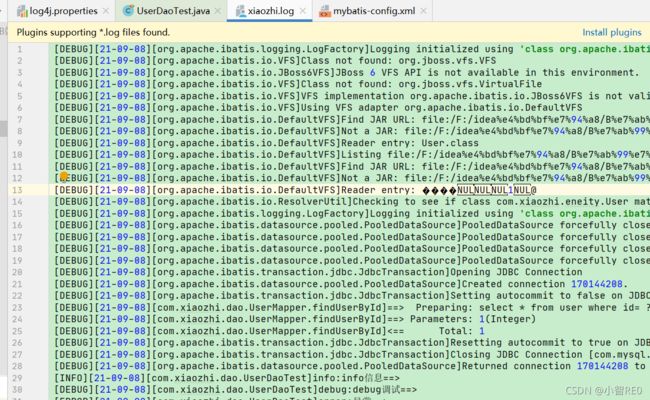Click the 'Class not found: org.jboss.vfs.VFS' text

398,61
